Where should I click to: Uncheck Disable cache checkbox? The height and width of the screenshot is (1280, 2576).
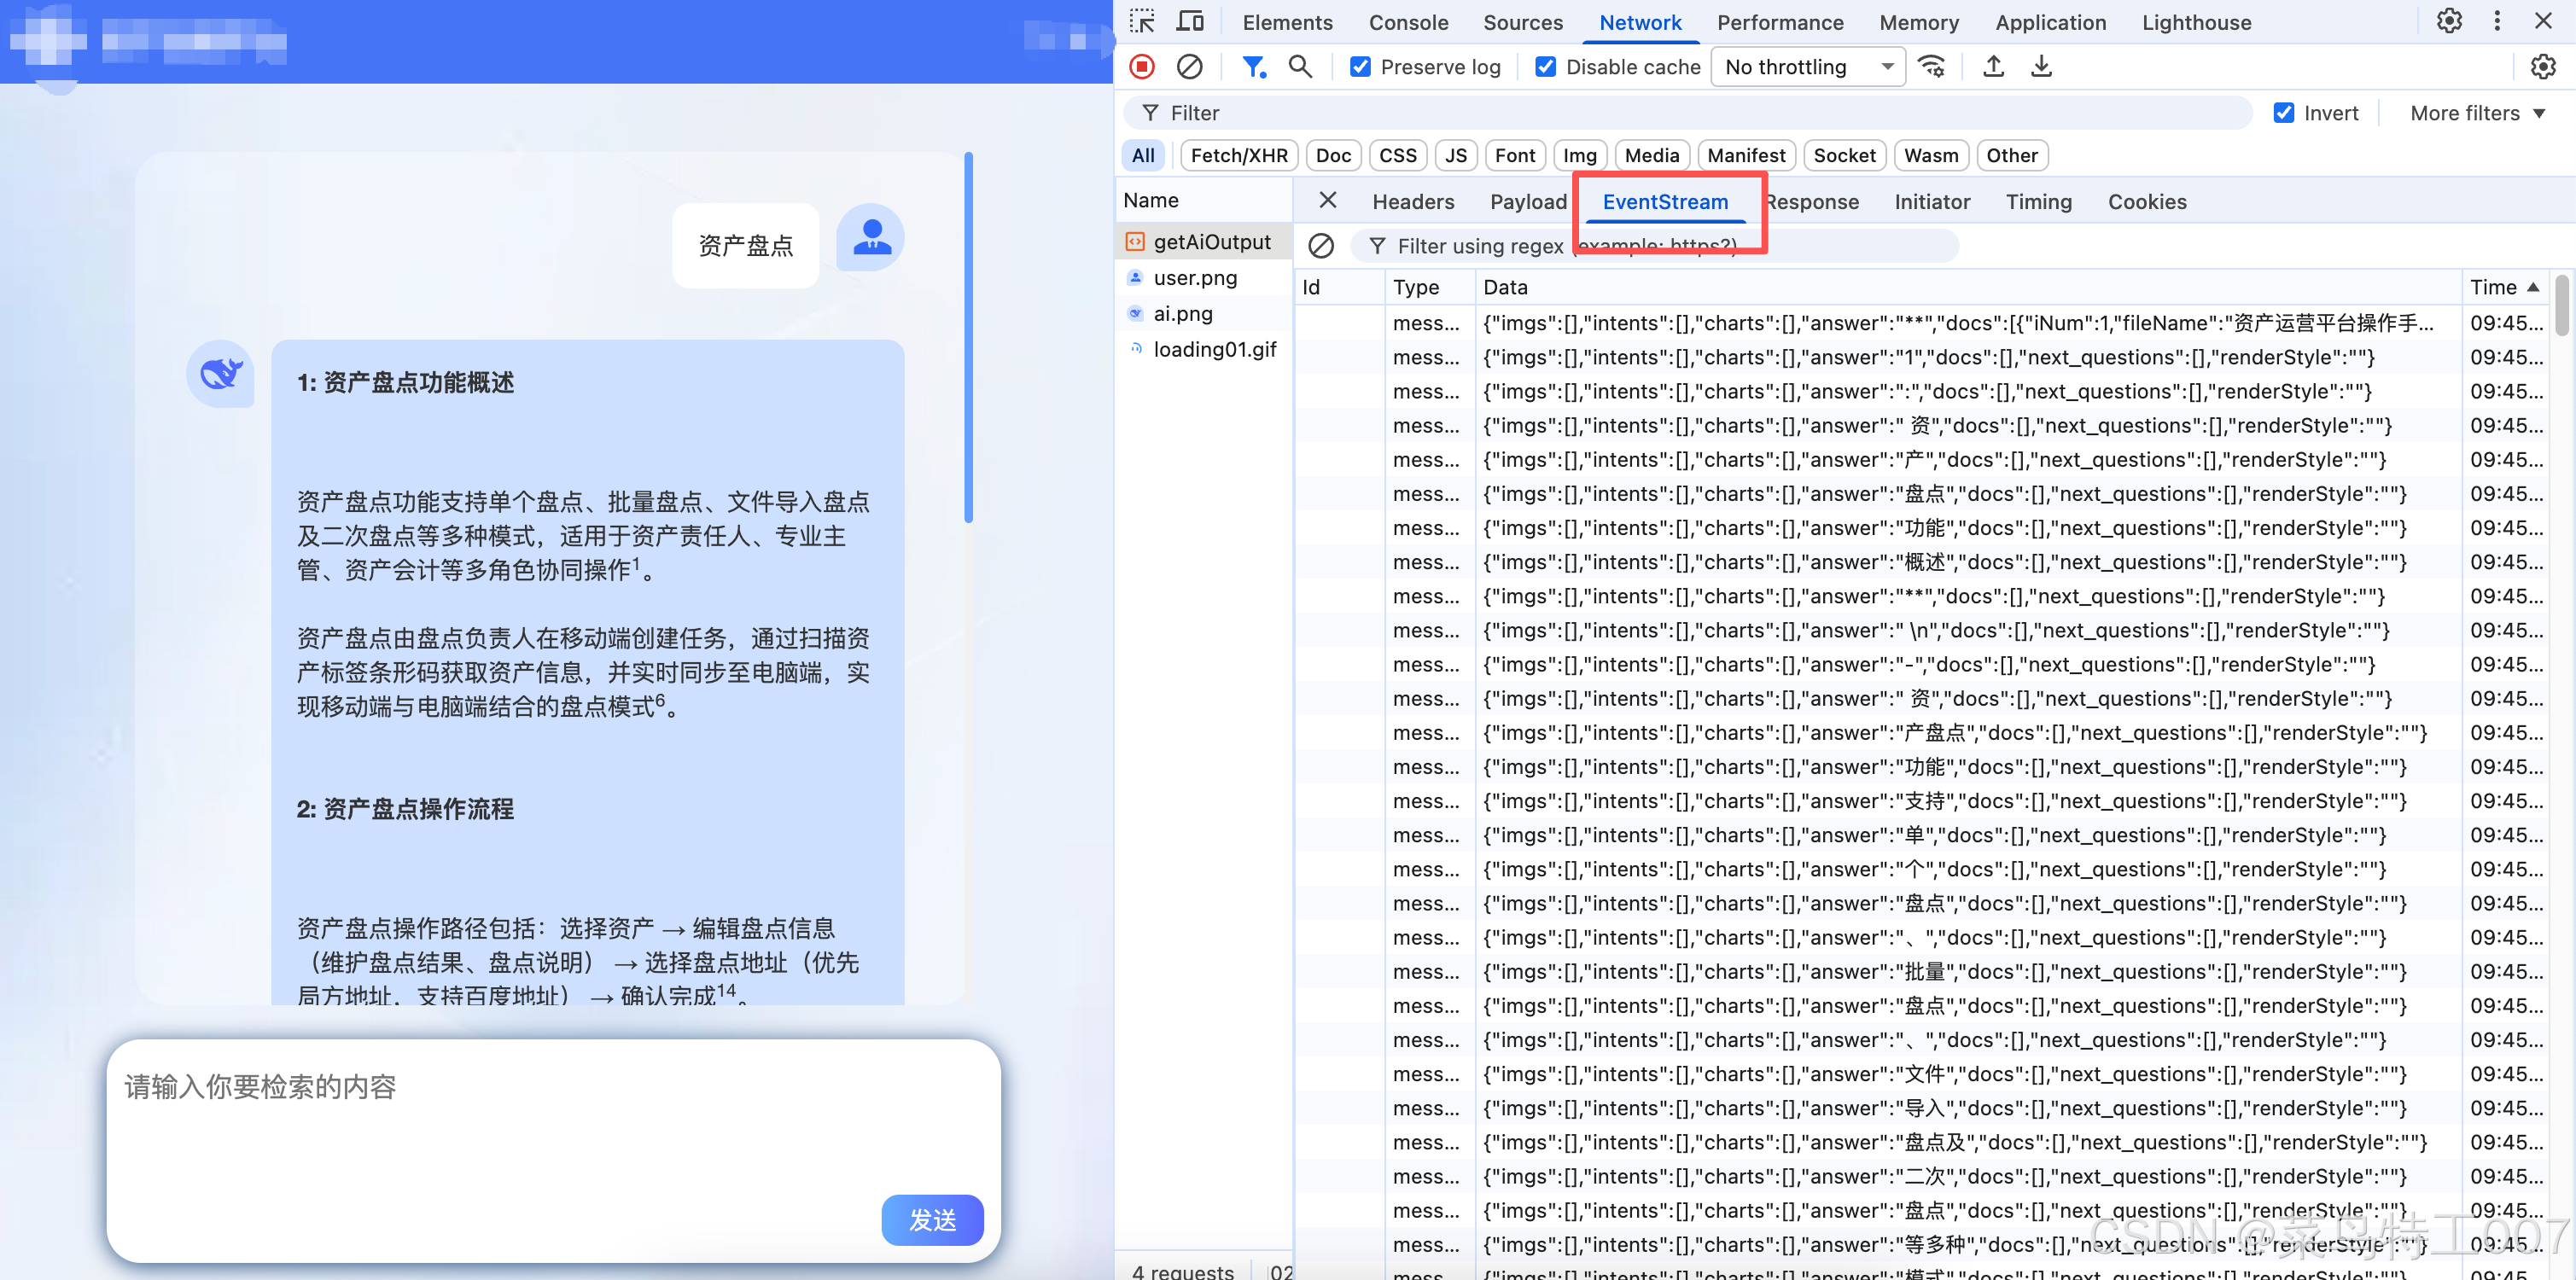click(x=1545, y=67)
